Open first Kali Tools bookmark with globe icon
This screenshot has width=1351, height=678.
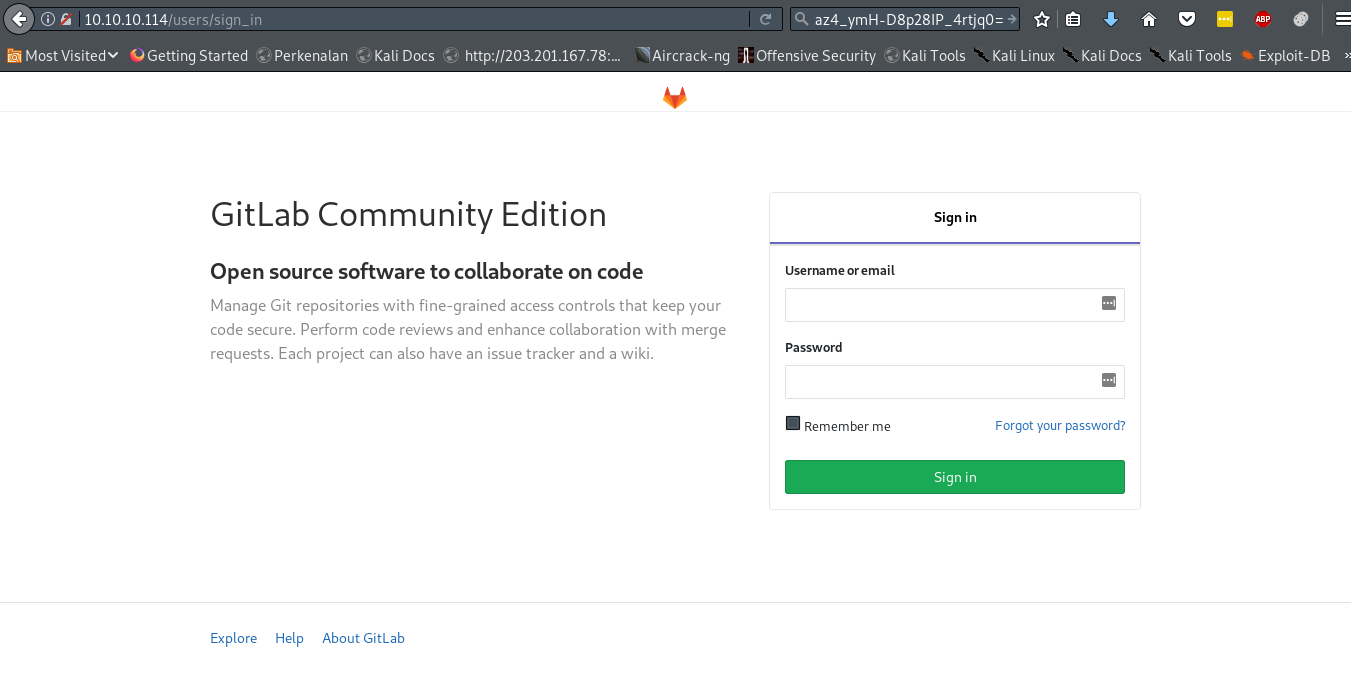pos(925,56)
